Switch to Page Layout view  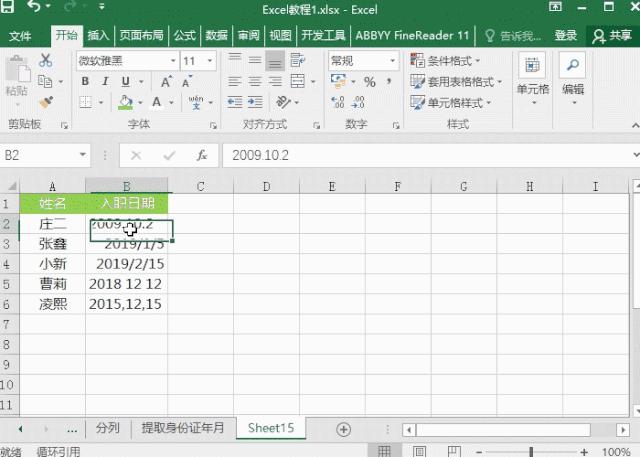click(x=419, y=451)
